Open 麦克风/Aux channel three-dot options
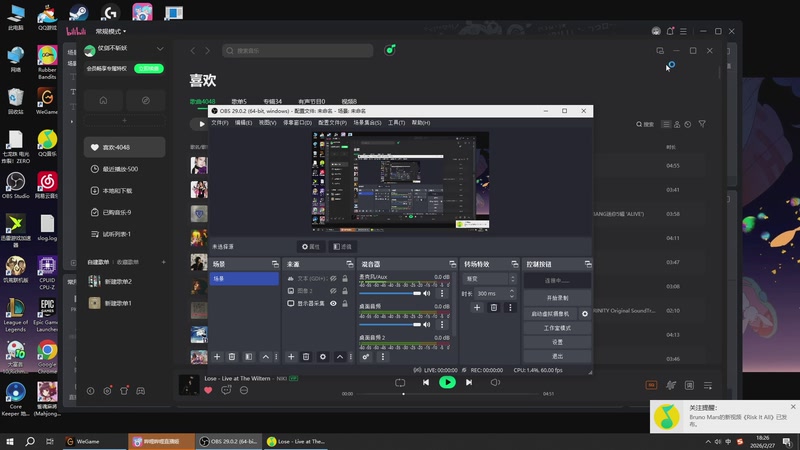The image size is (800, 450). 442,293
